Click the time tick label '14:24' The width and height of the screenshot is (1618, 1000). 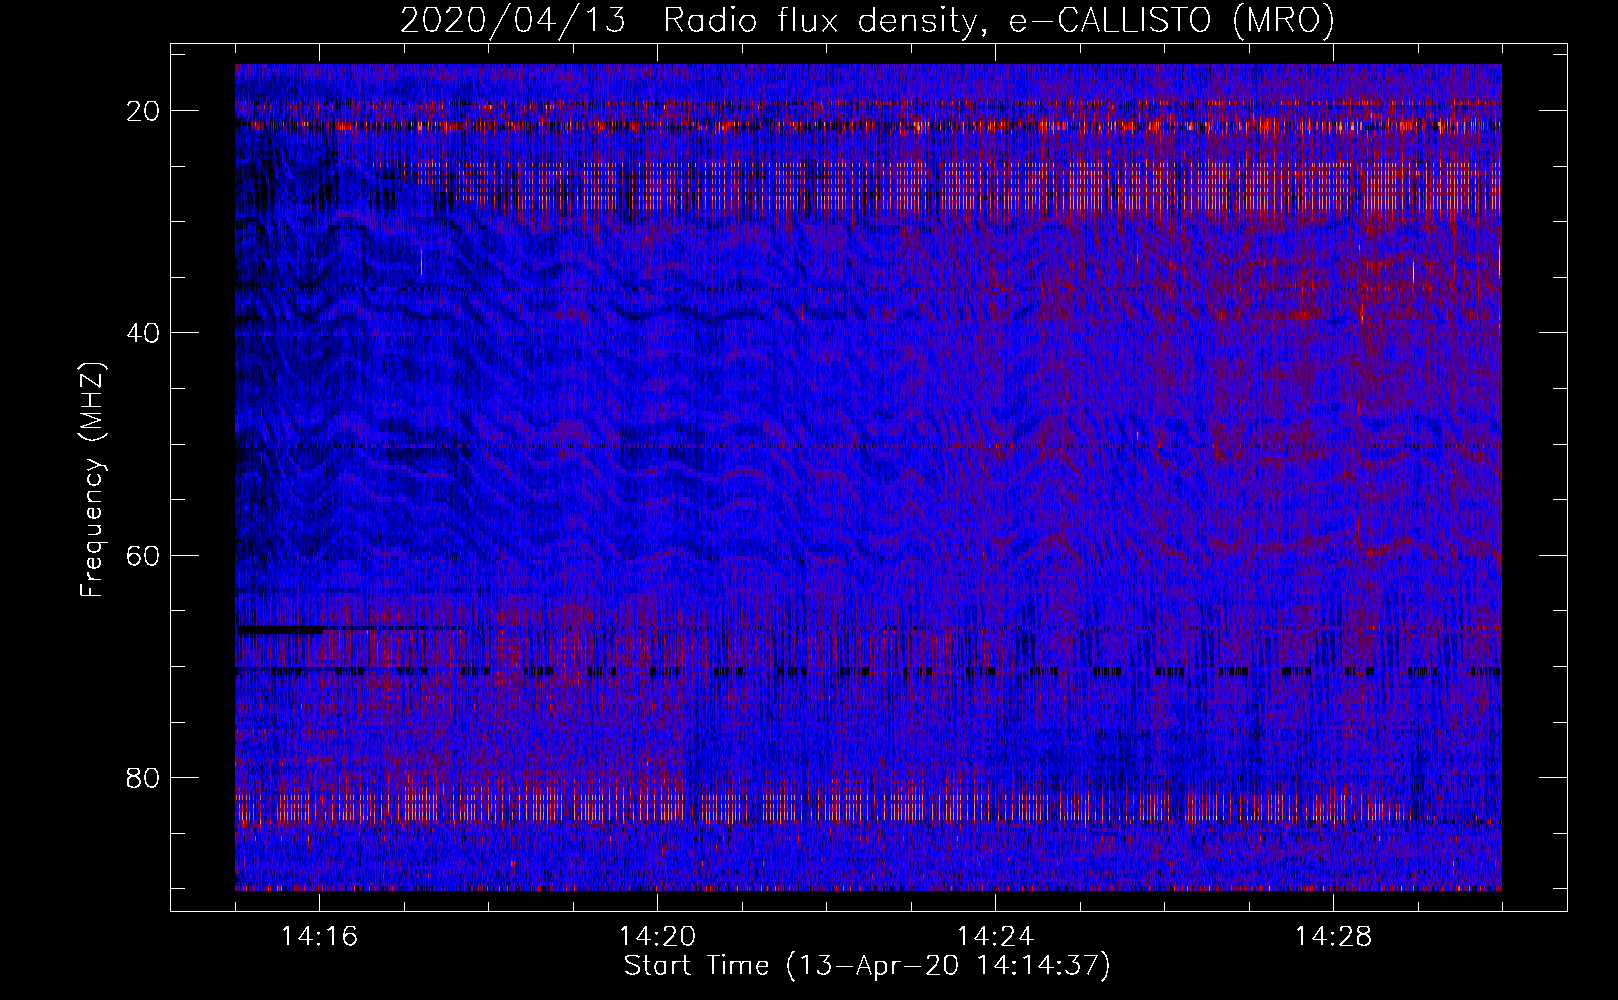(995, 937)
